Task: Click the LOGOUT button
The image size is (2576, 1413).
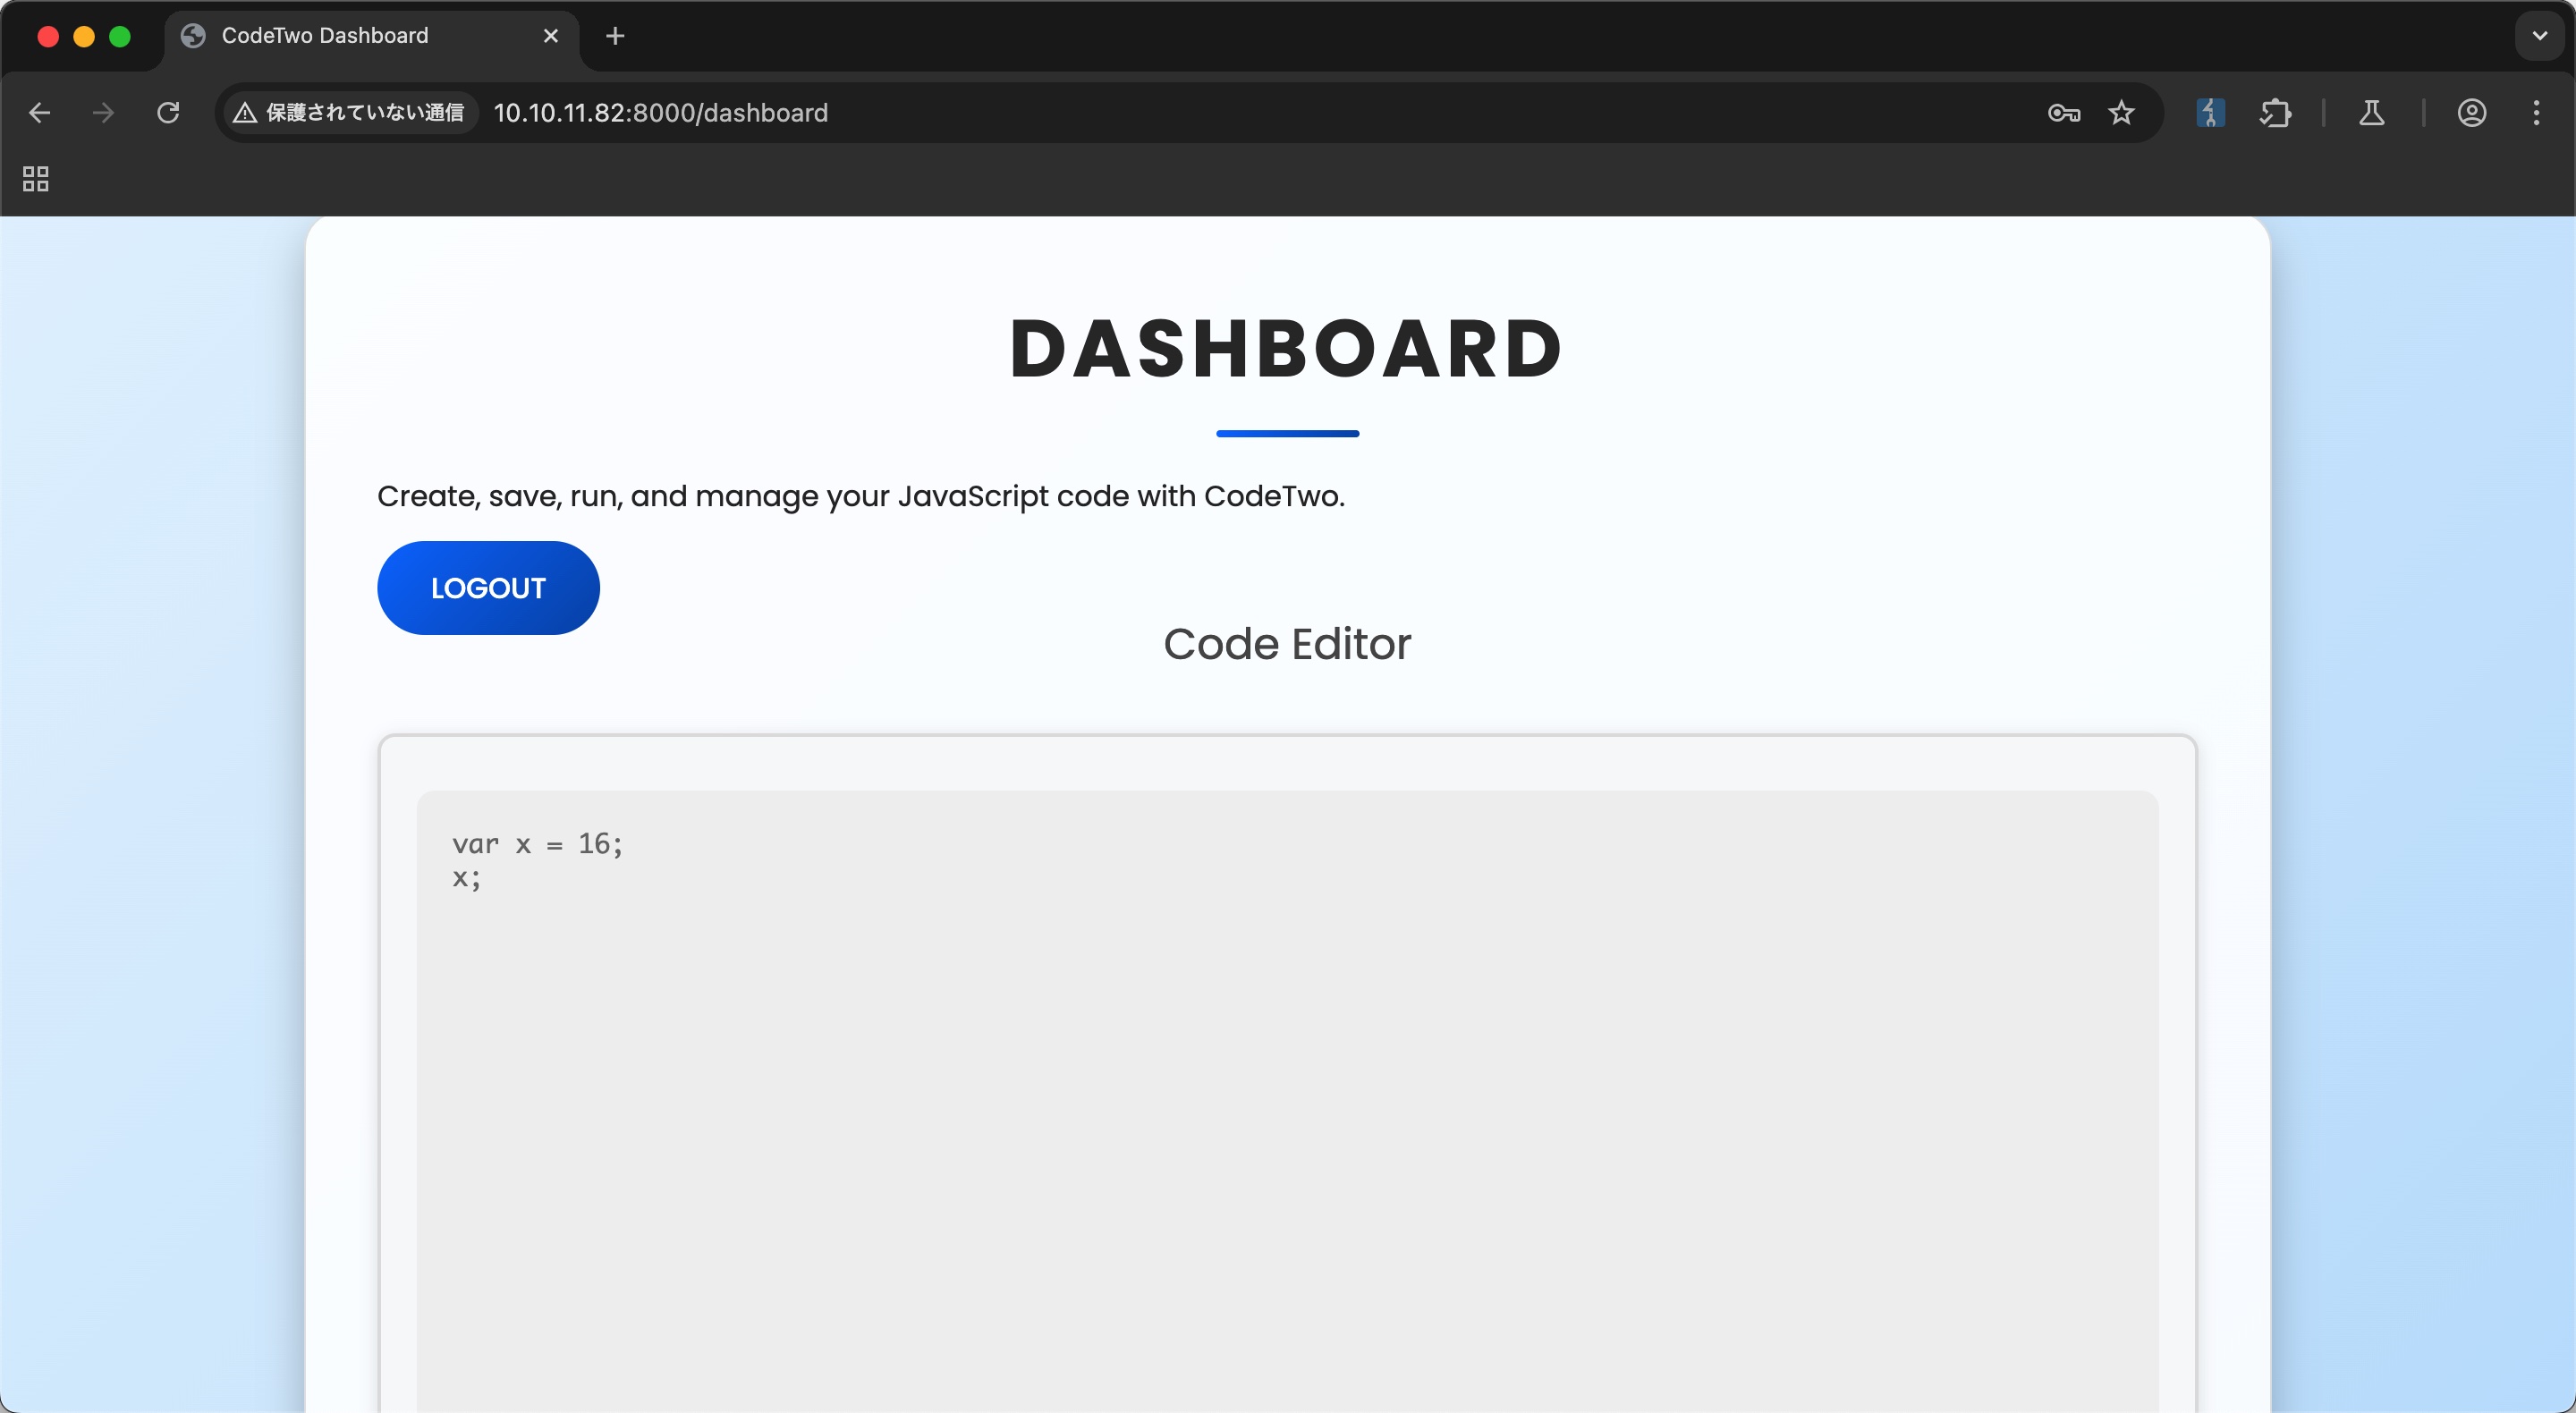Action: 488,588
